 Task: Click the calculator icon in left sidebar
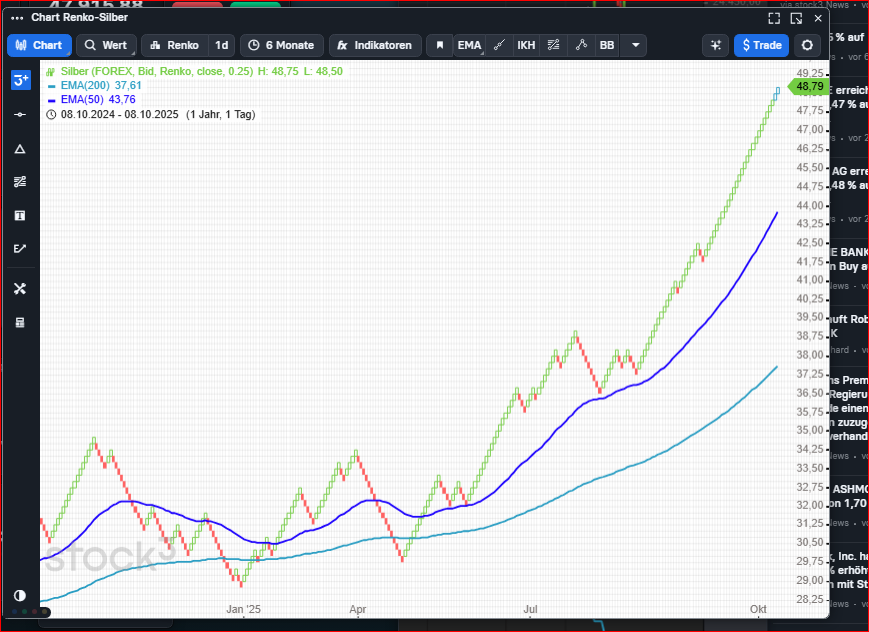click(20, 322)
